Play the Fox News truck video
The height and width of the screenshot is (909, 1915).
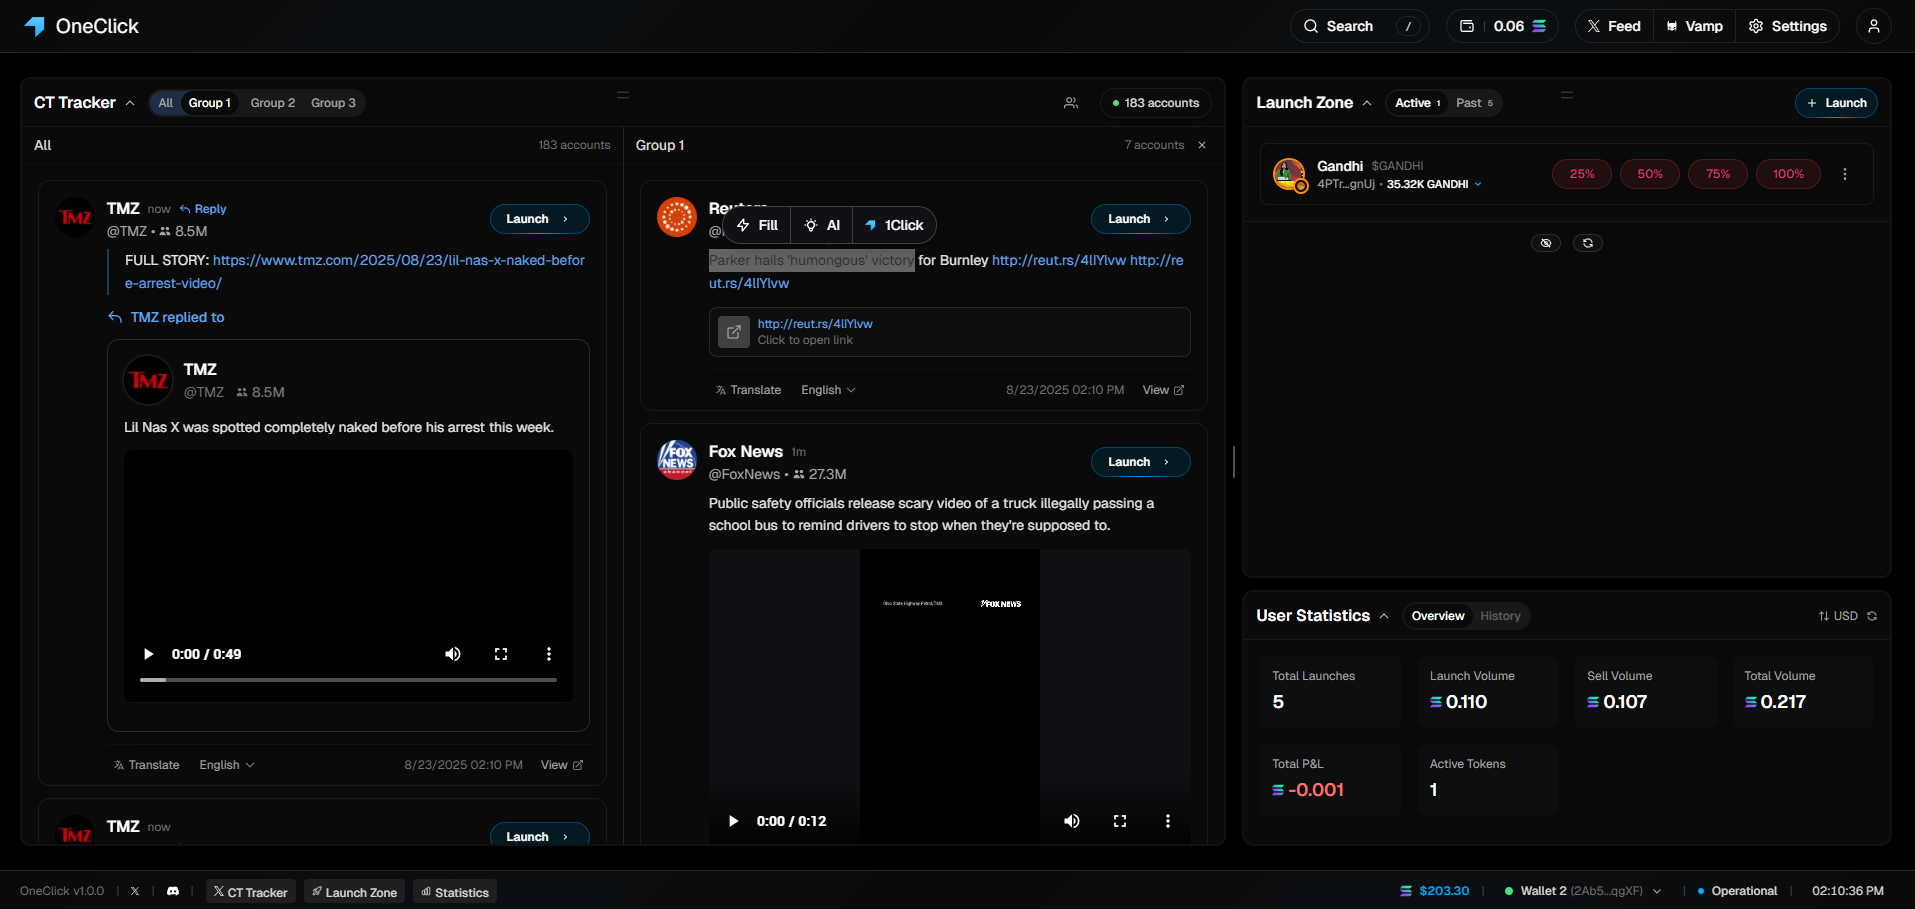[733, 821]
